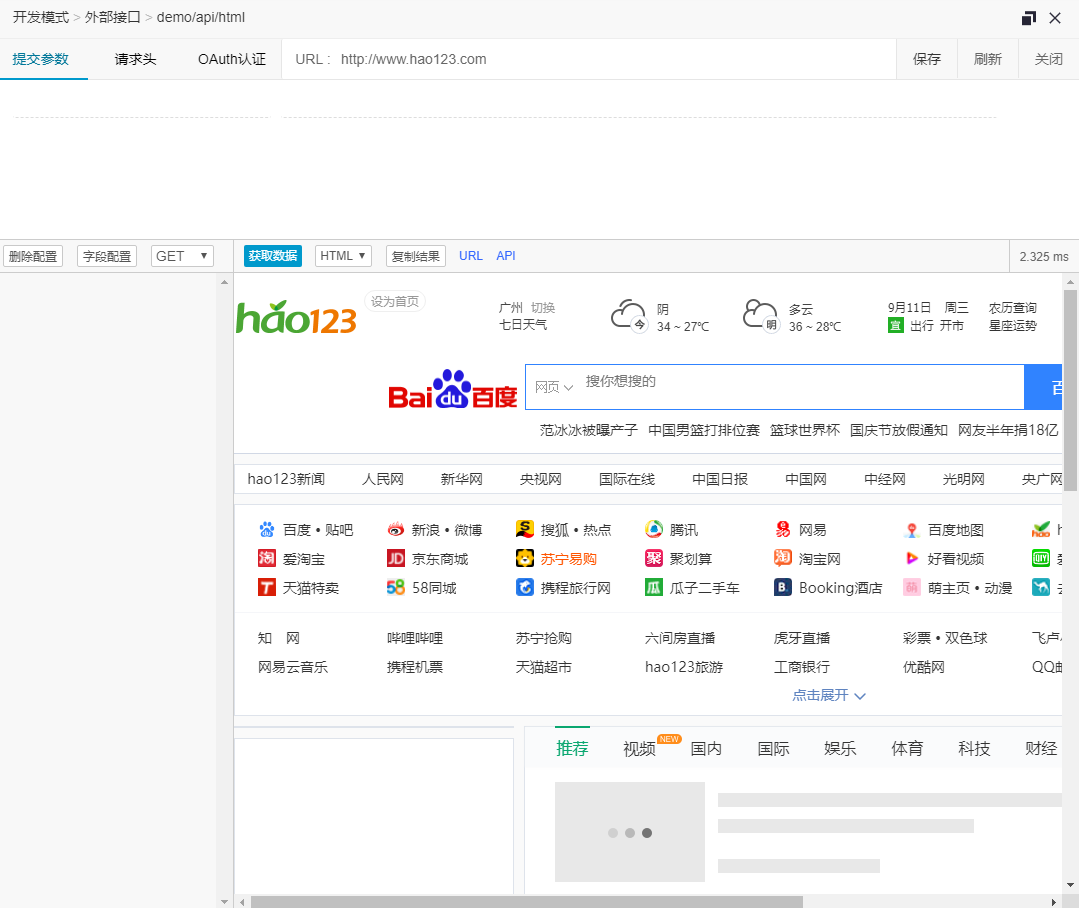Click the blue API link

506,256
